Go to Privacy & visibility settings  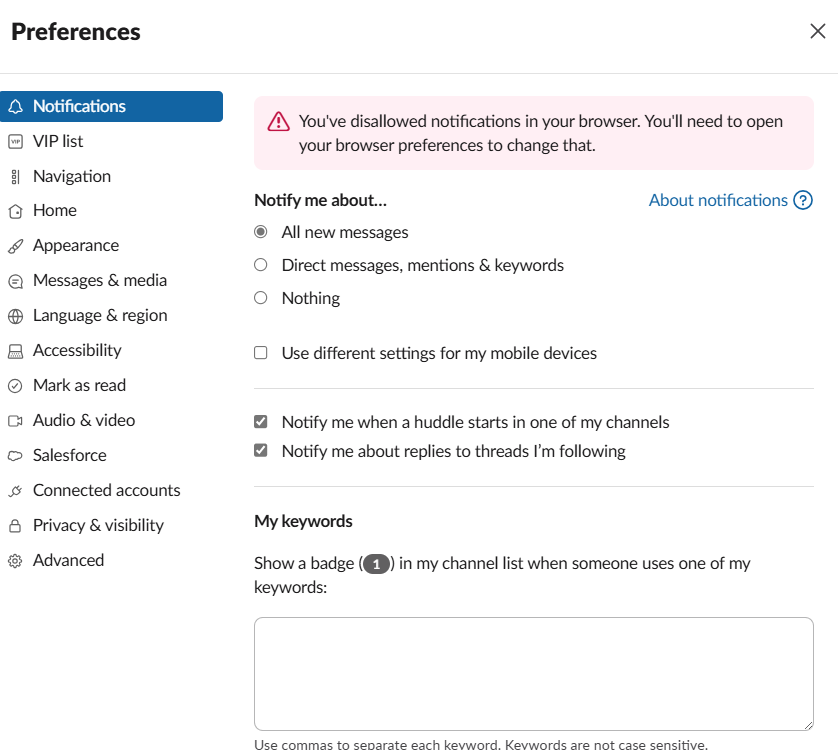111,525
